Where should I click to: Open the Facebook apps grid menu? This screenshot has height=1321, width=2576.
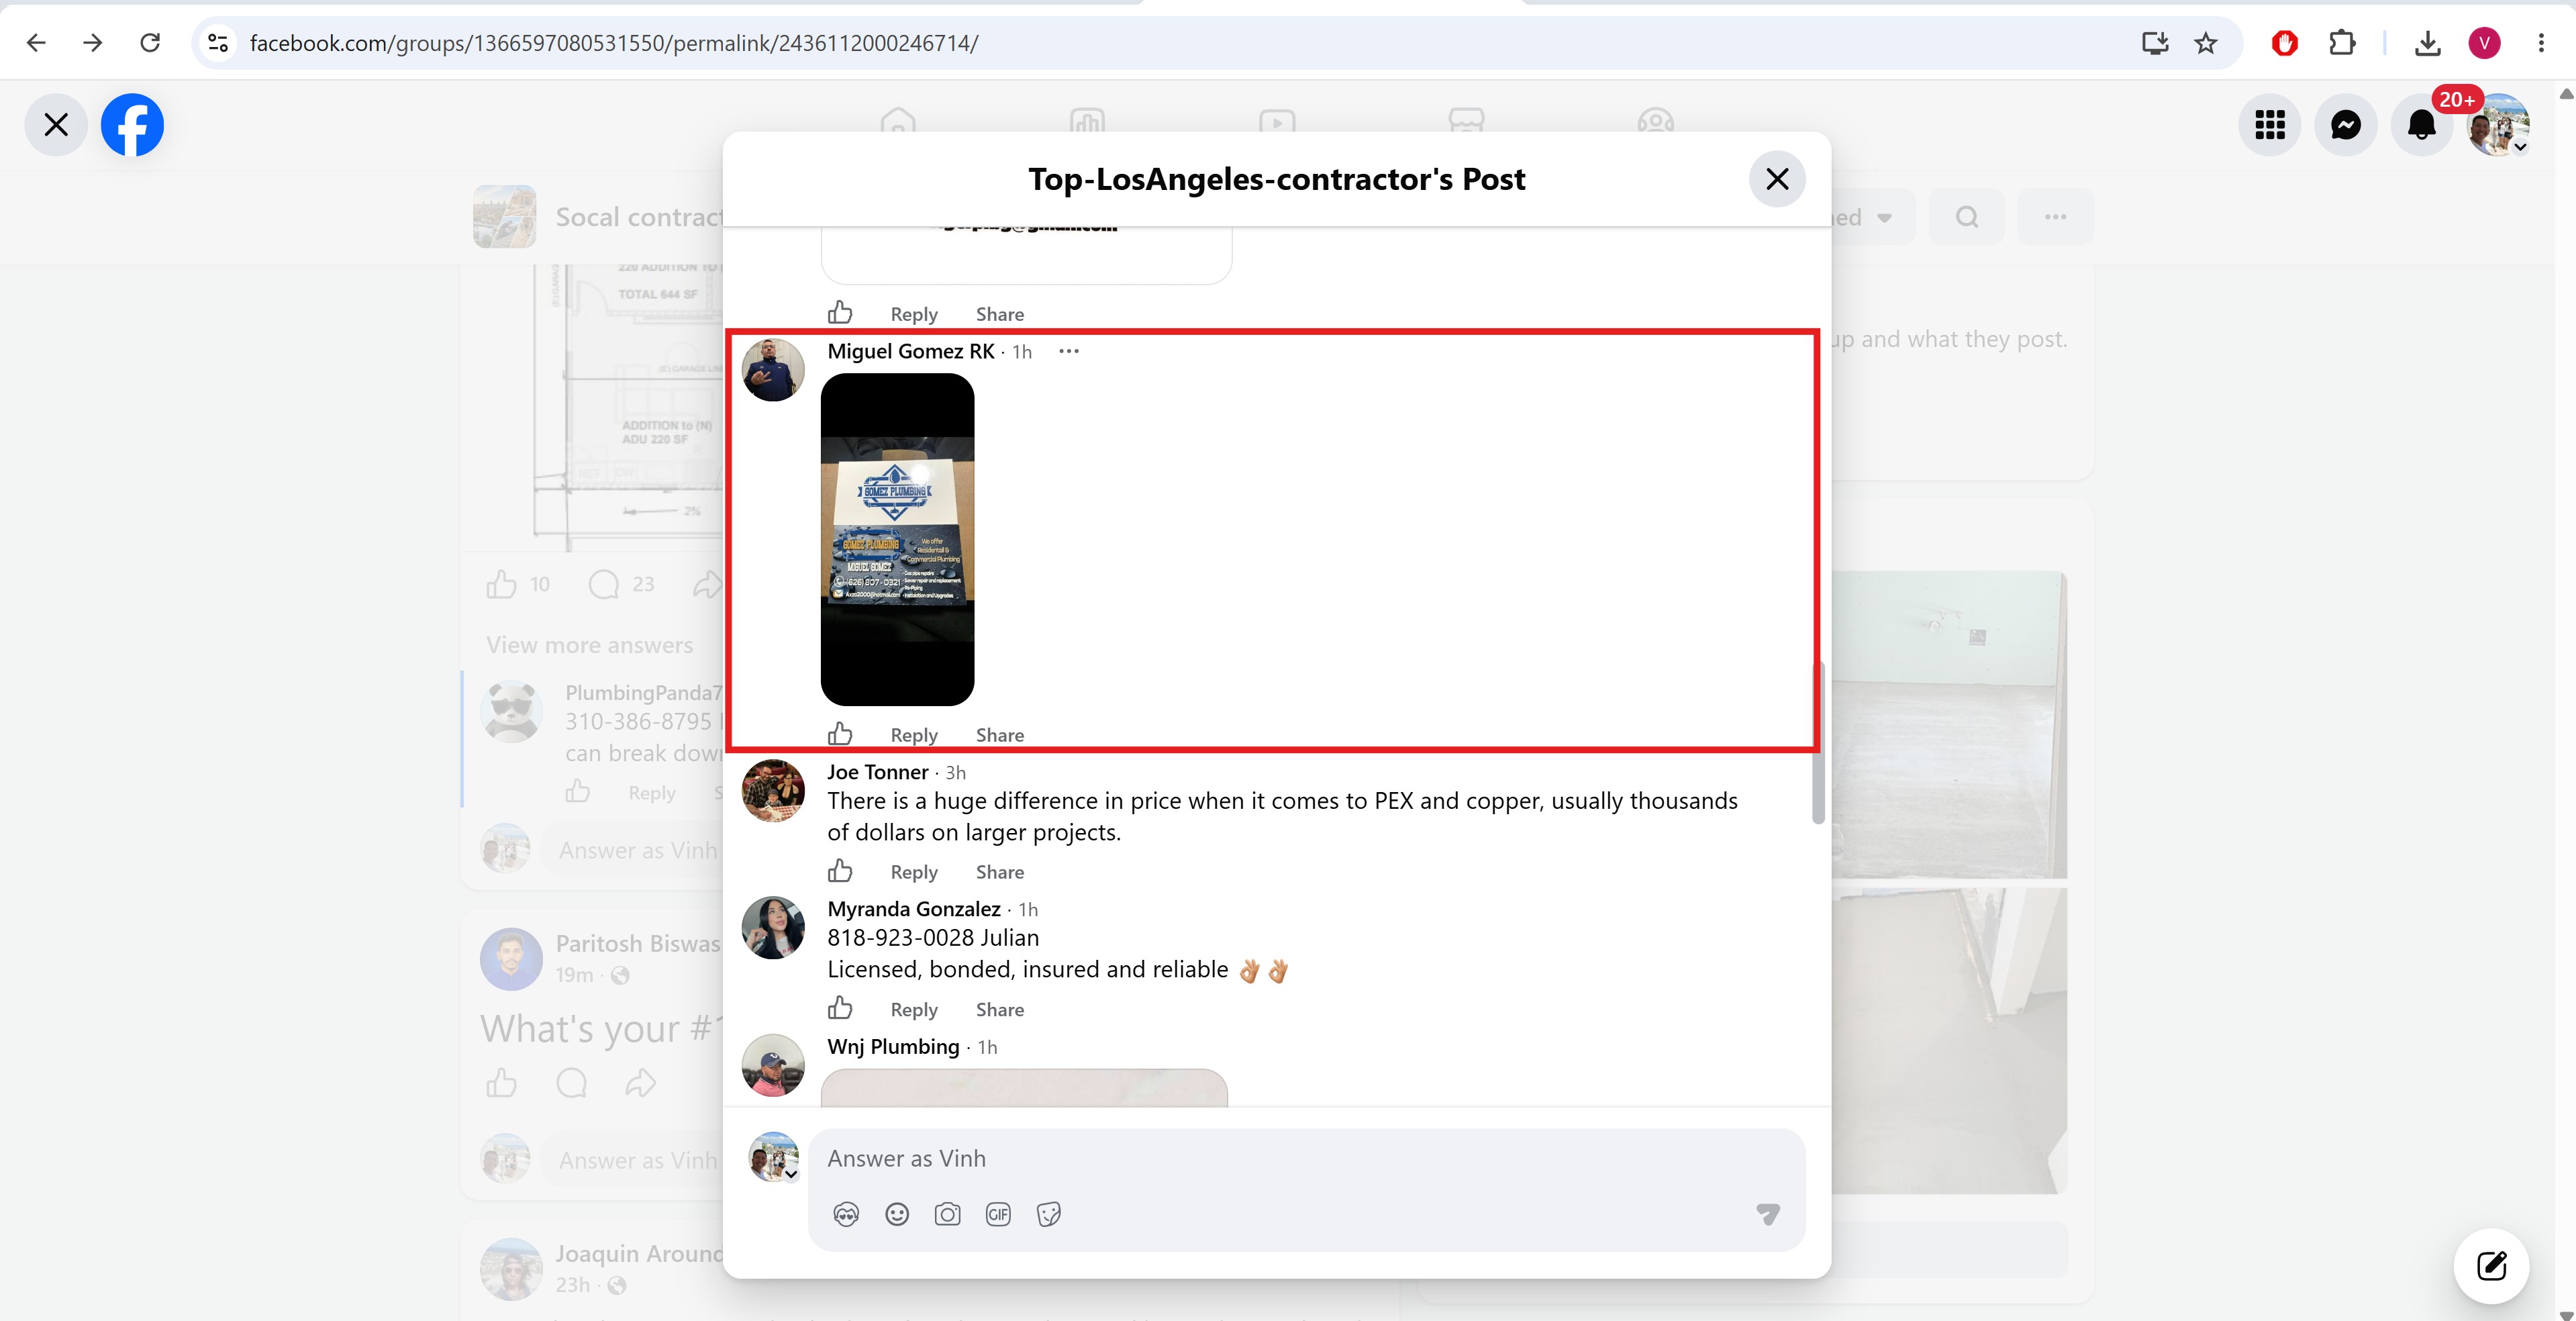click(x=2270, y=125)
